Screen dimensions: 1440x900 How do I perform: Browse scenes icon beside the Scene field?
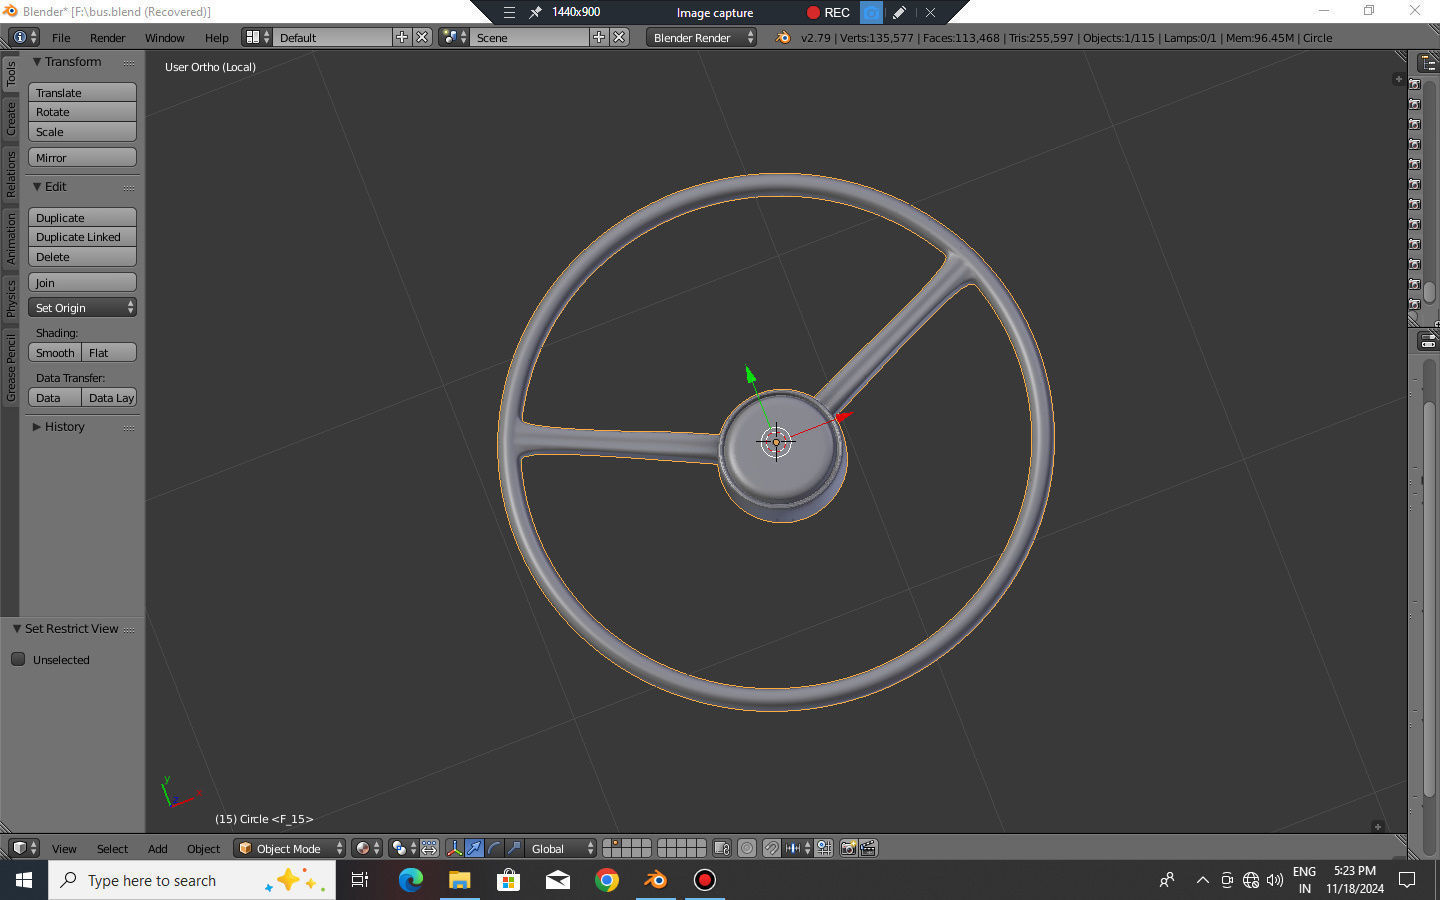click(454, 37)
